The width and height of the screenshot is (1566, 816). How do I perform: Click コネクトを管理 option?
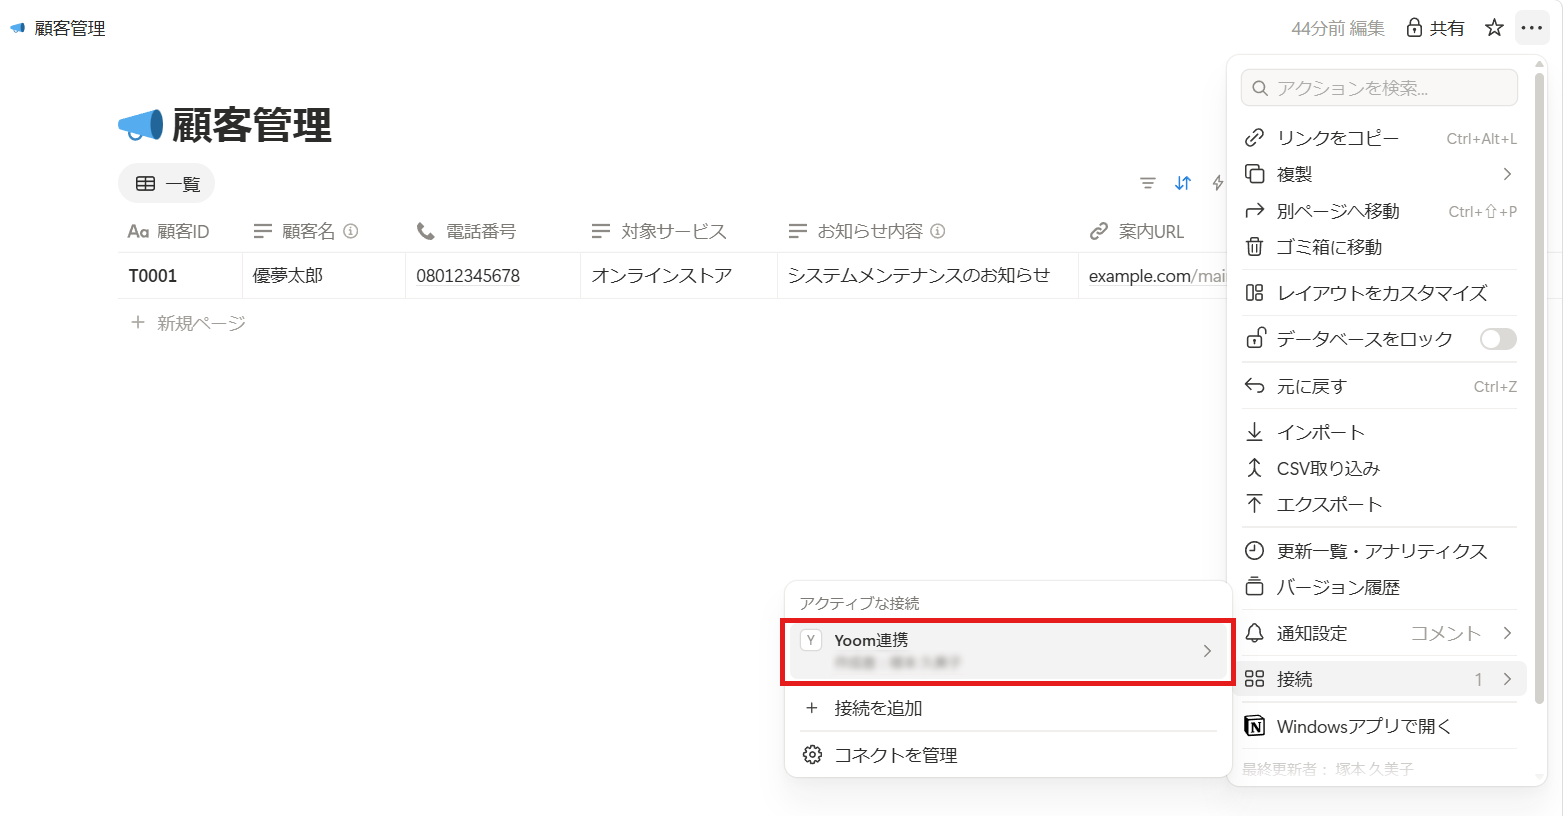point(1008,754)
